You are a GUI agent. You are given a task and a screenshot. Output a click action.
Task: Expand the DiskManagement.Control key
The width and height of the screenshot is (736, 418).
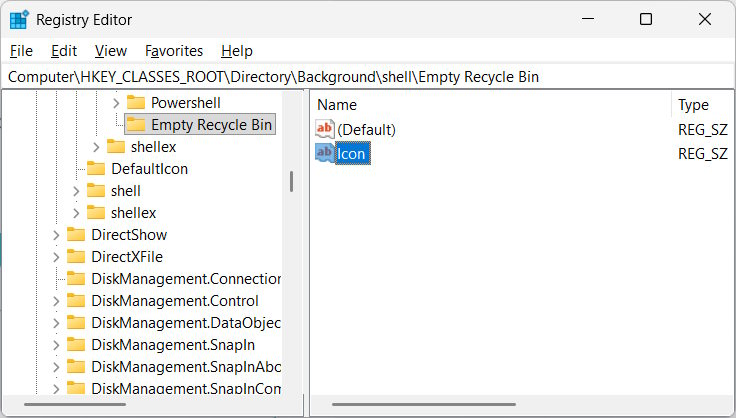coord(56,301)
